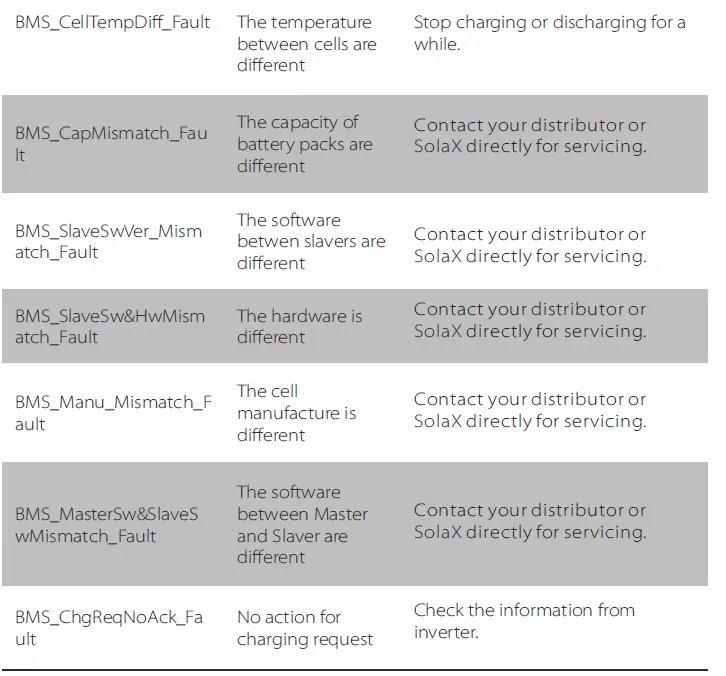Click "The cell manufacture is different" description
Image resolution: width=726 pixels, height=676 pixels.
pos(296,413)
